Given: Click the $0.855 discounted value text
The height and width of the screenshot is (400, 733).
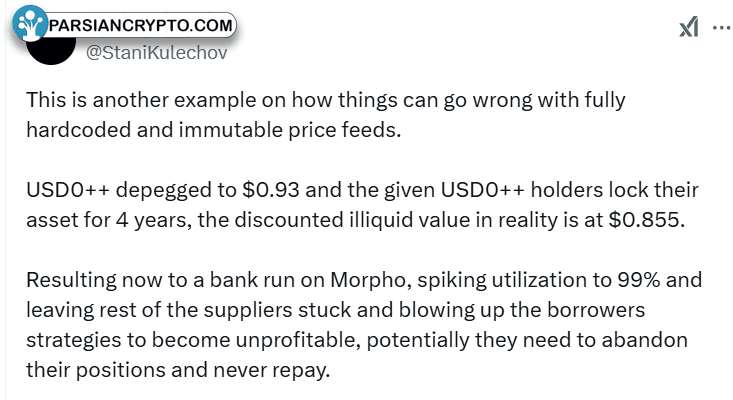Looking at the screenshot, I should coord(647,220).
